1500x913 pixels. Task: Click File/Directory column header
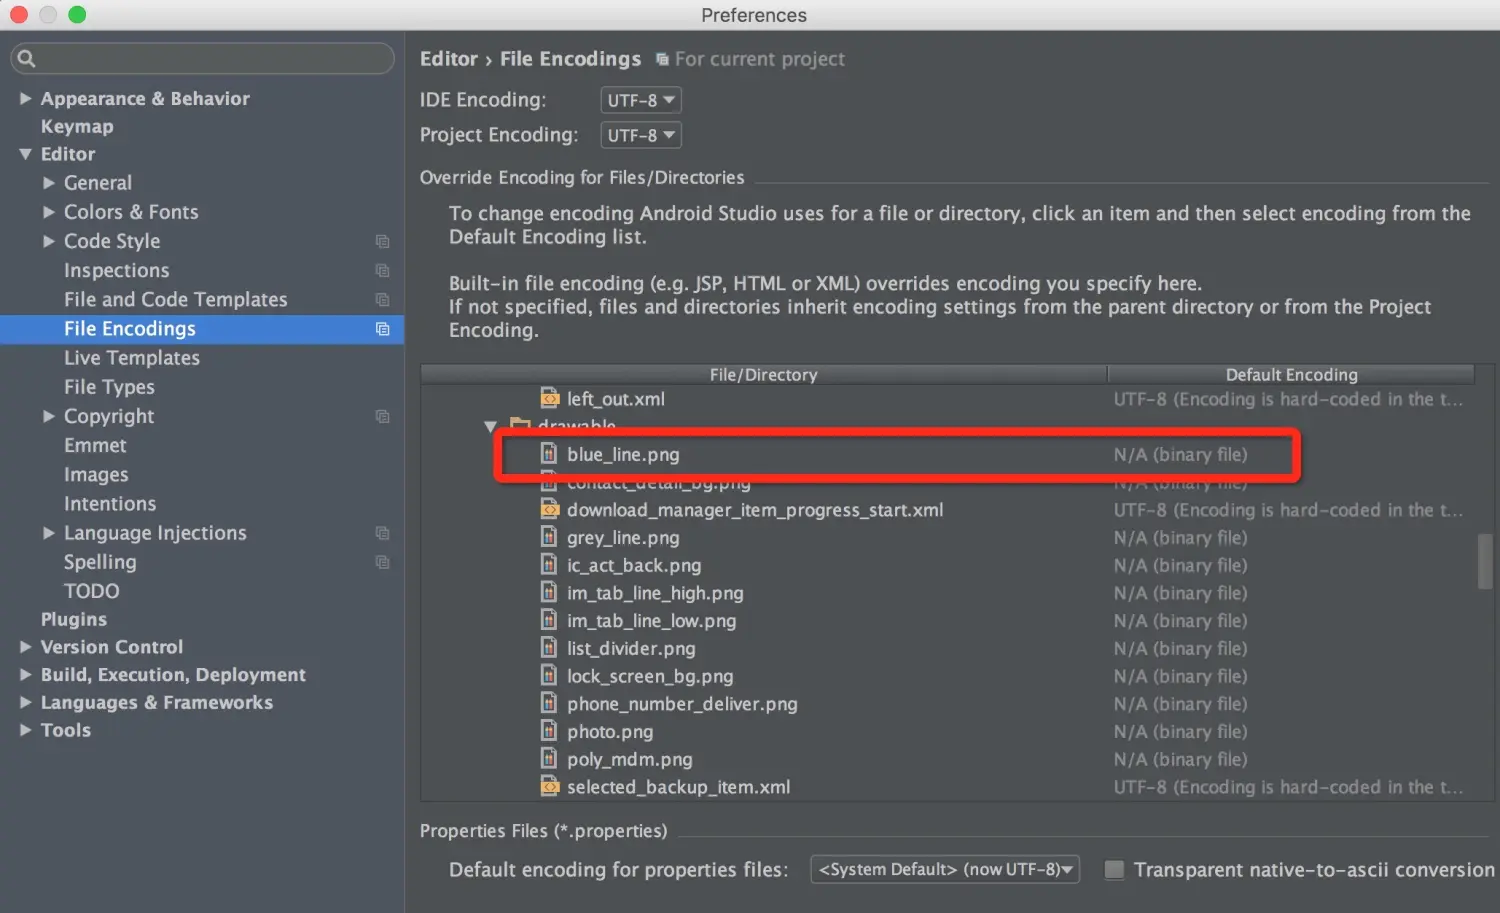coord(764,375)
